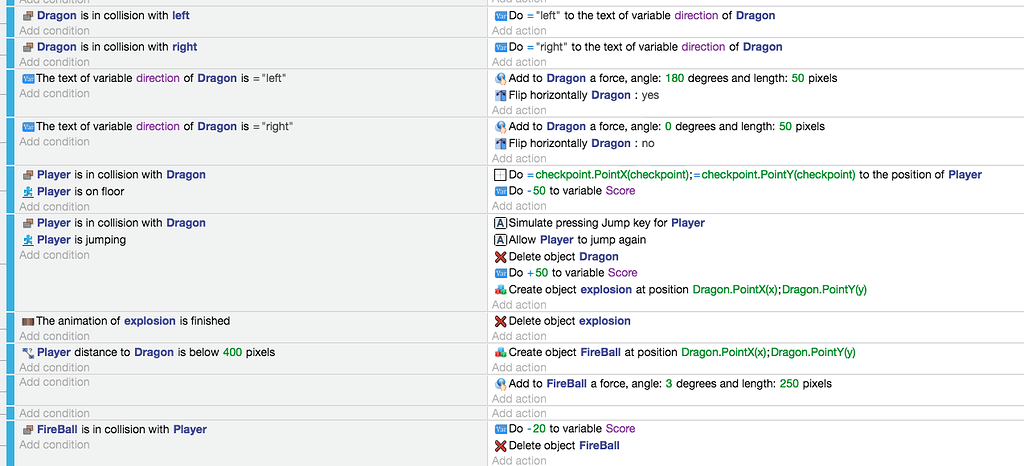1024x466 pixels.
Task: Select 'FireBall is in collision with Player' condition text
Action: click(x=122, y=429)
